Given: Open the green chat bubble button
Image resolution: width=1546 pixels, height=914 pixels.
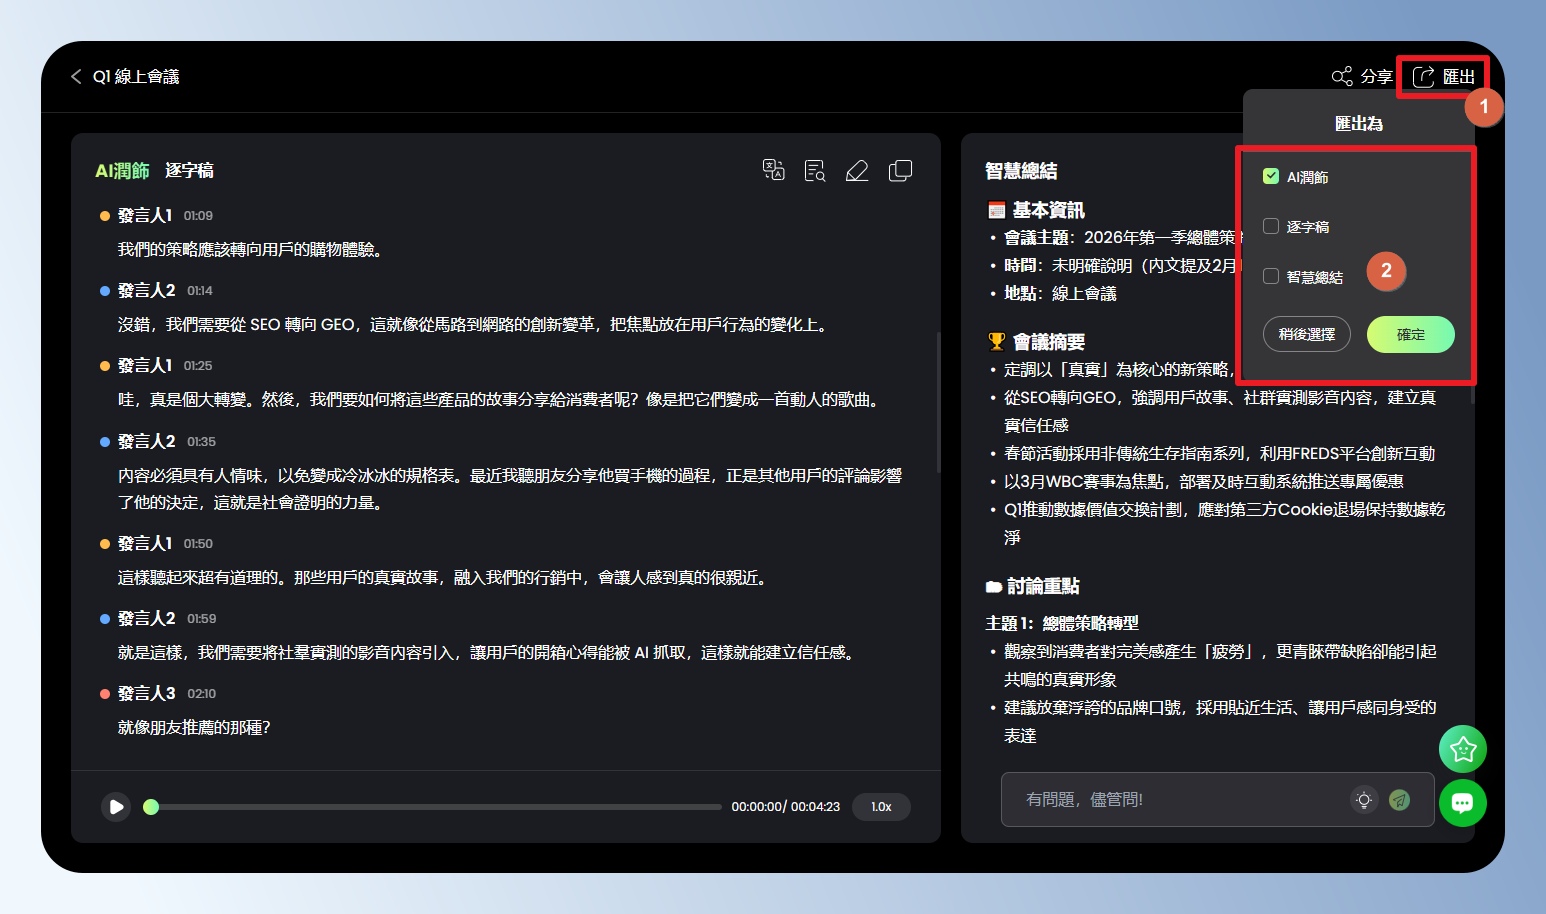Looking at the screenshot, I should pos(1462,803).
